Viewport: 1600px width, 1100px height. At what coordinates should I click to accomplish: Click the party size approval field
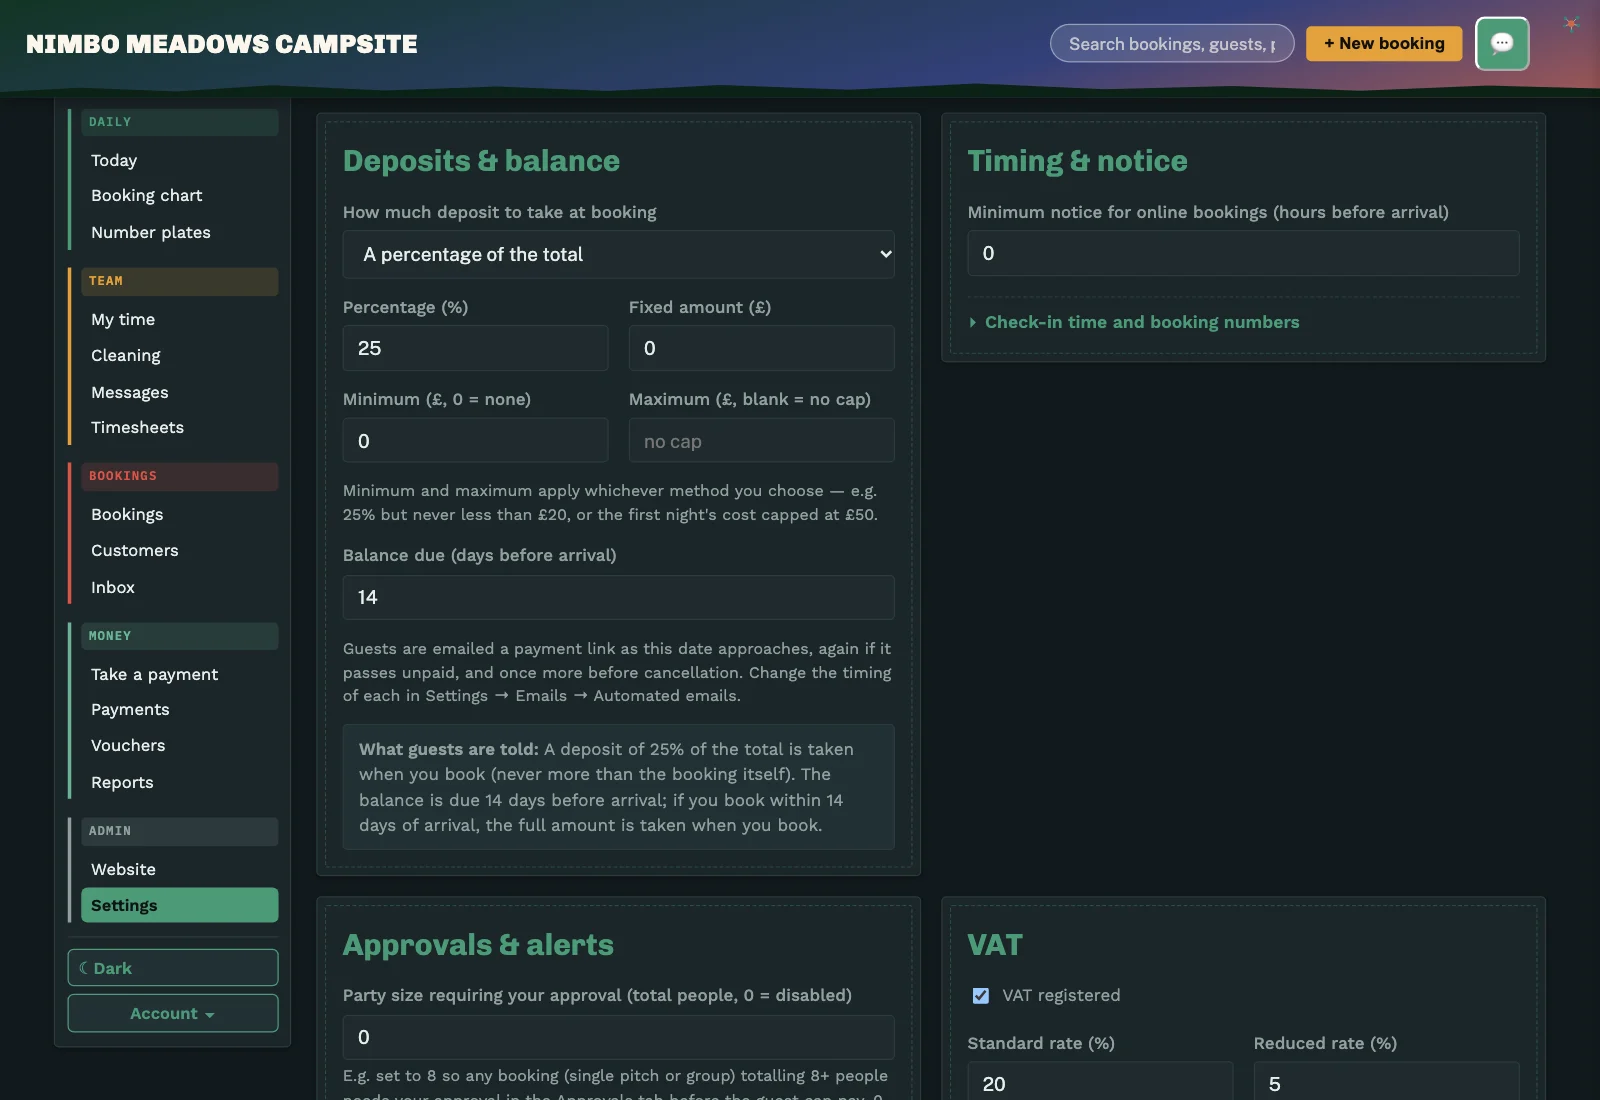[x=618, y=1037]
